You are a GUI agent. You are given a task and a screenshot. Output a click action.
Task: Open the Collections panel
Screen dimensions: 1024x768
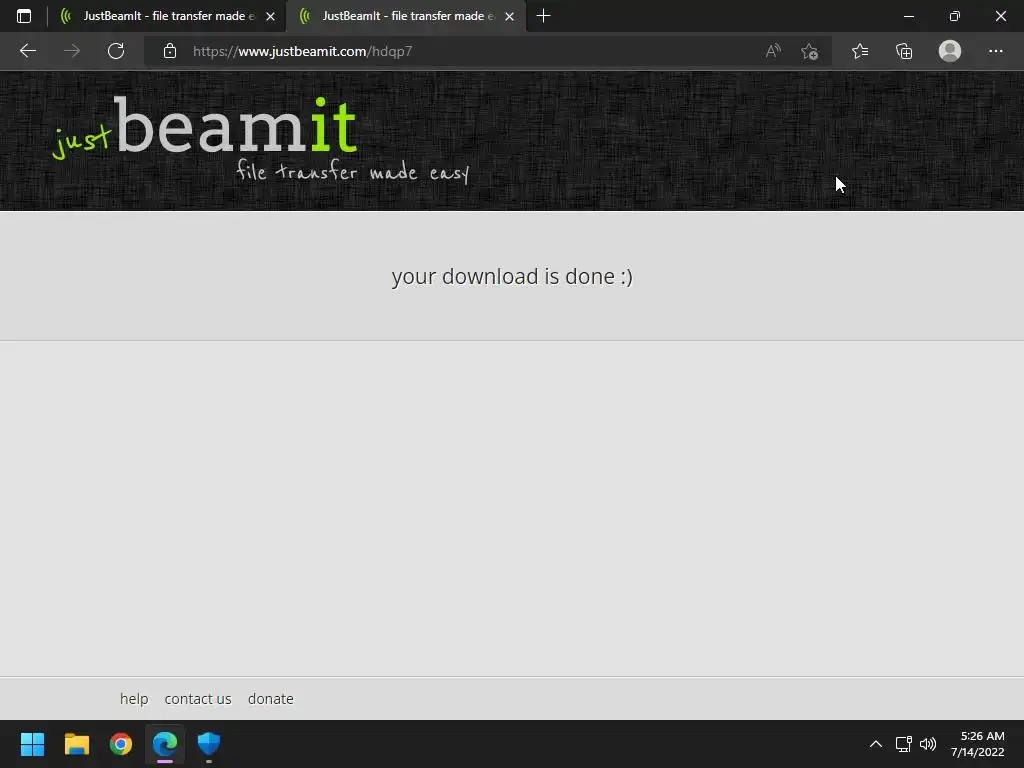(x=904, y=51)
